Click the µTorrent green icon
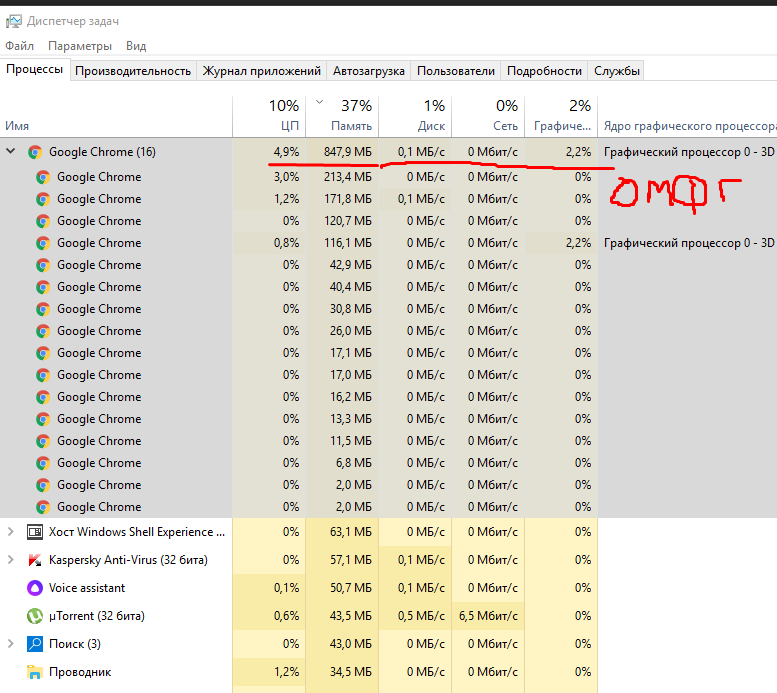Screen dimensions: 777x693 (x=35, y=616)
